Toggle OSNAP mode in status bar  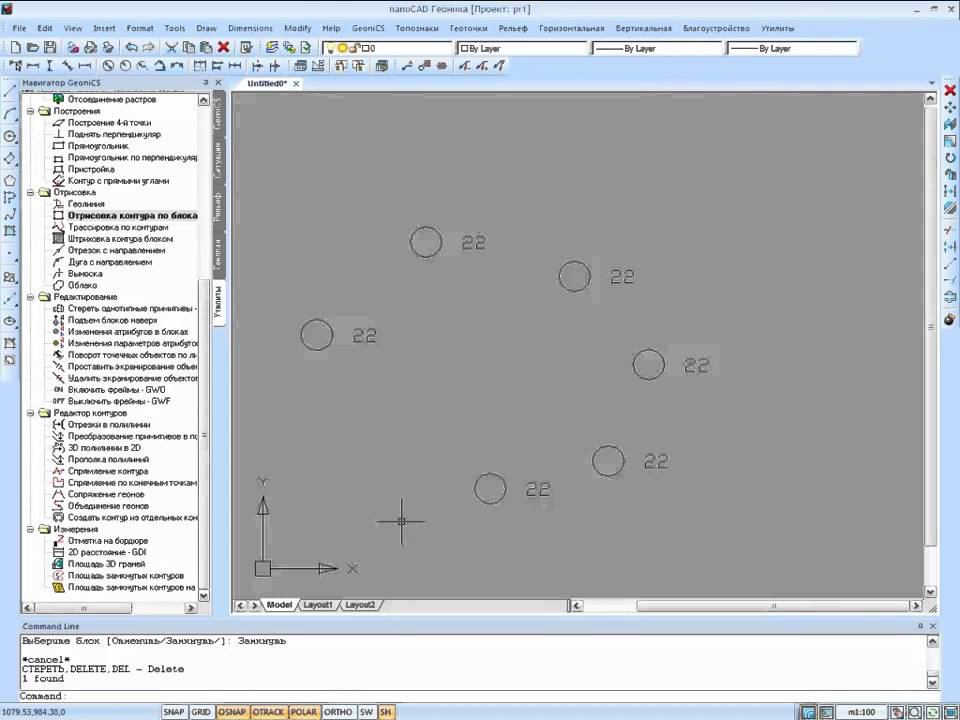click(x=231, y=712)
